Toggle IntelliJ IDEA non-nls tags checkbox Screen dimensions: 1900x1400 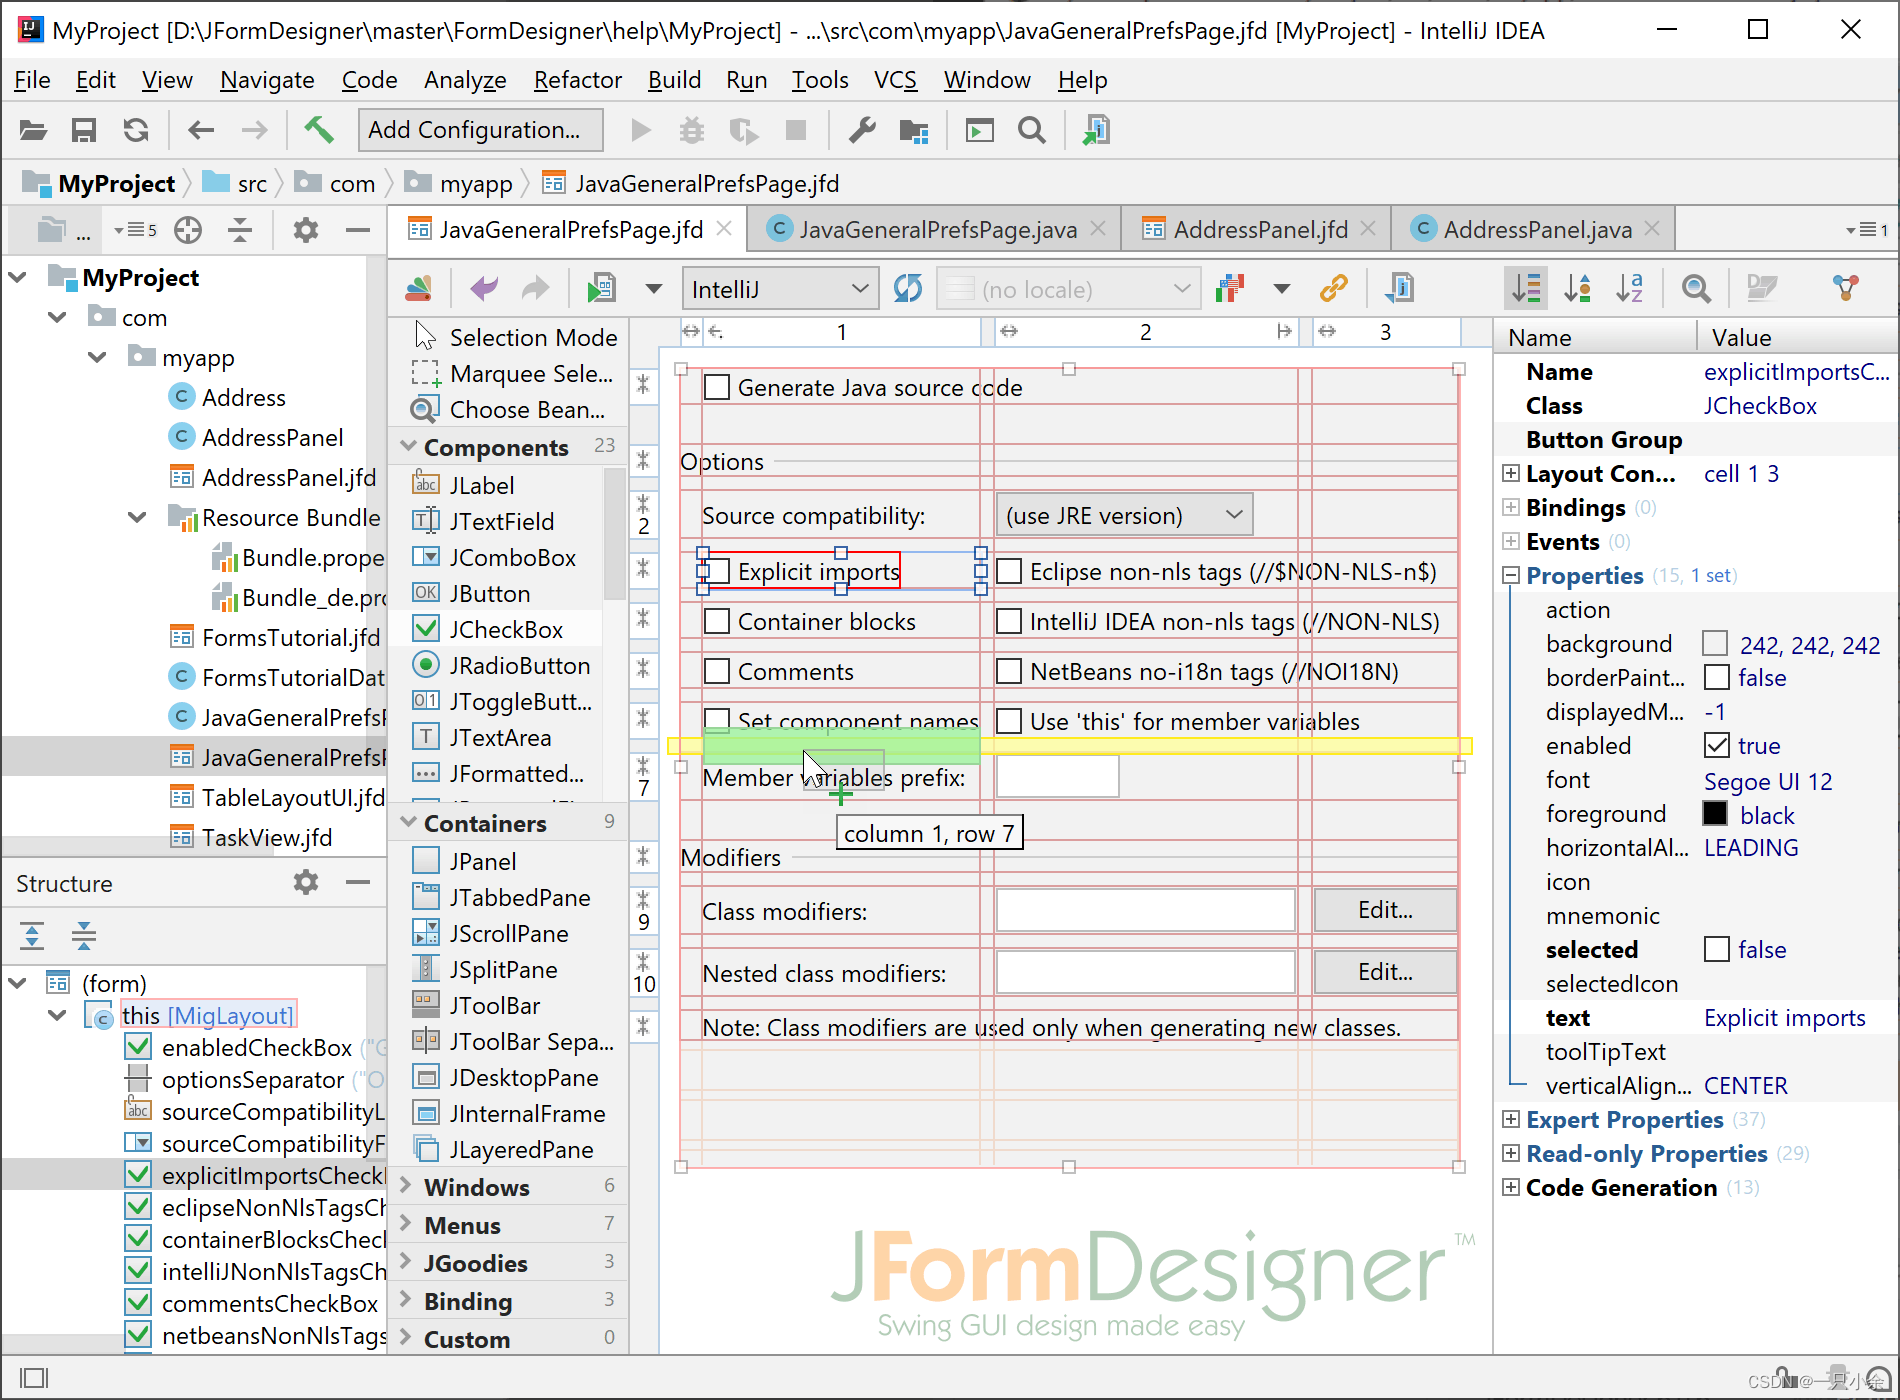pyautogui.click(x=1009, y=621)
